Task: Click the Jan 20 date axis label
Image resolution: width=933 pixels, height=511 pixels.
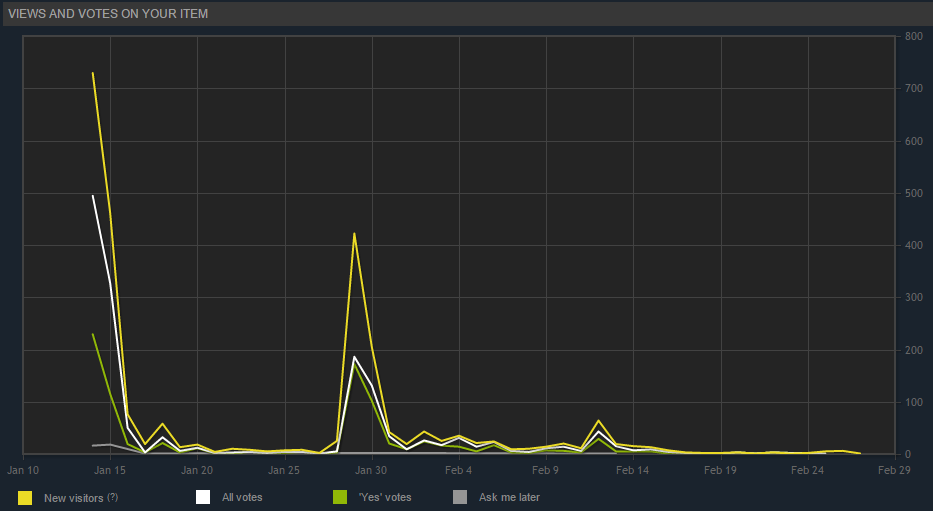Action: pyautogui.click(x=197, y=470)
